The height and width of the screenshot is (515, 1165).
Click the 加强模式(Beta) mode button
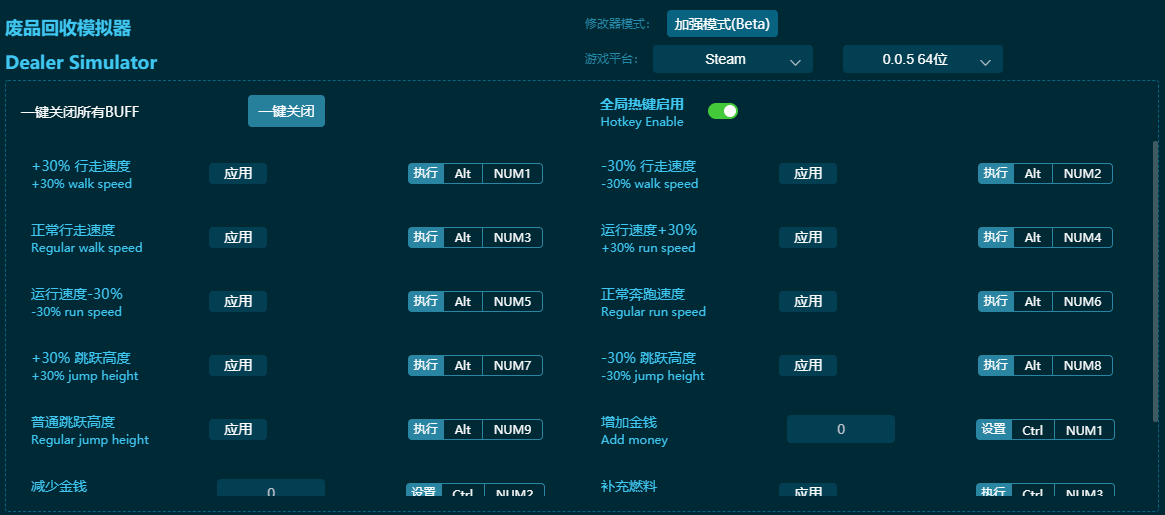[722, 24]
